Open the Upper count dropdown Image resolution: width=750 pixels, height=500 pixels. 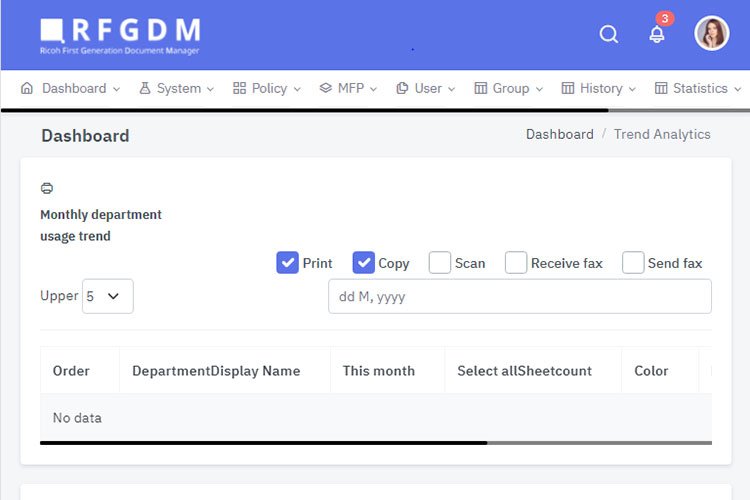[x=107, y=296]
